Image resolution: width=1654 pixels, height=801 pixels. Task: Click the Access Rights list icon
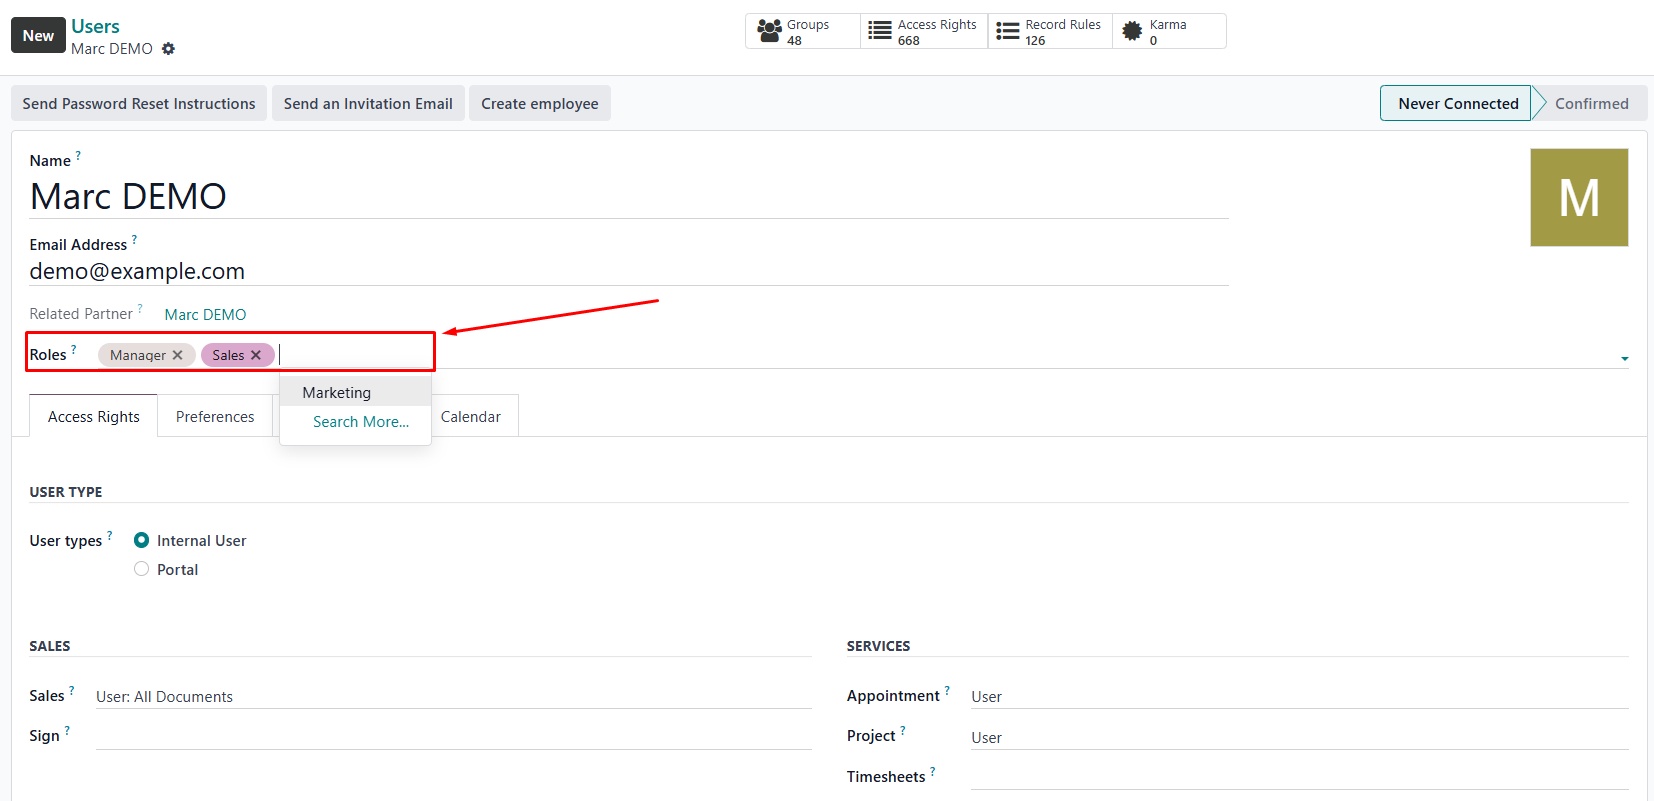(x=879, y=31)
